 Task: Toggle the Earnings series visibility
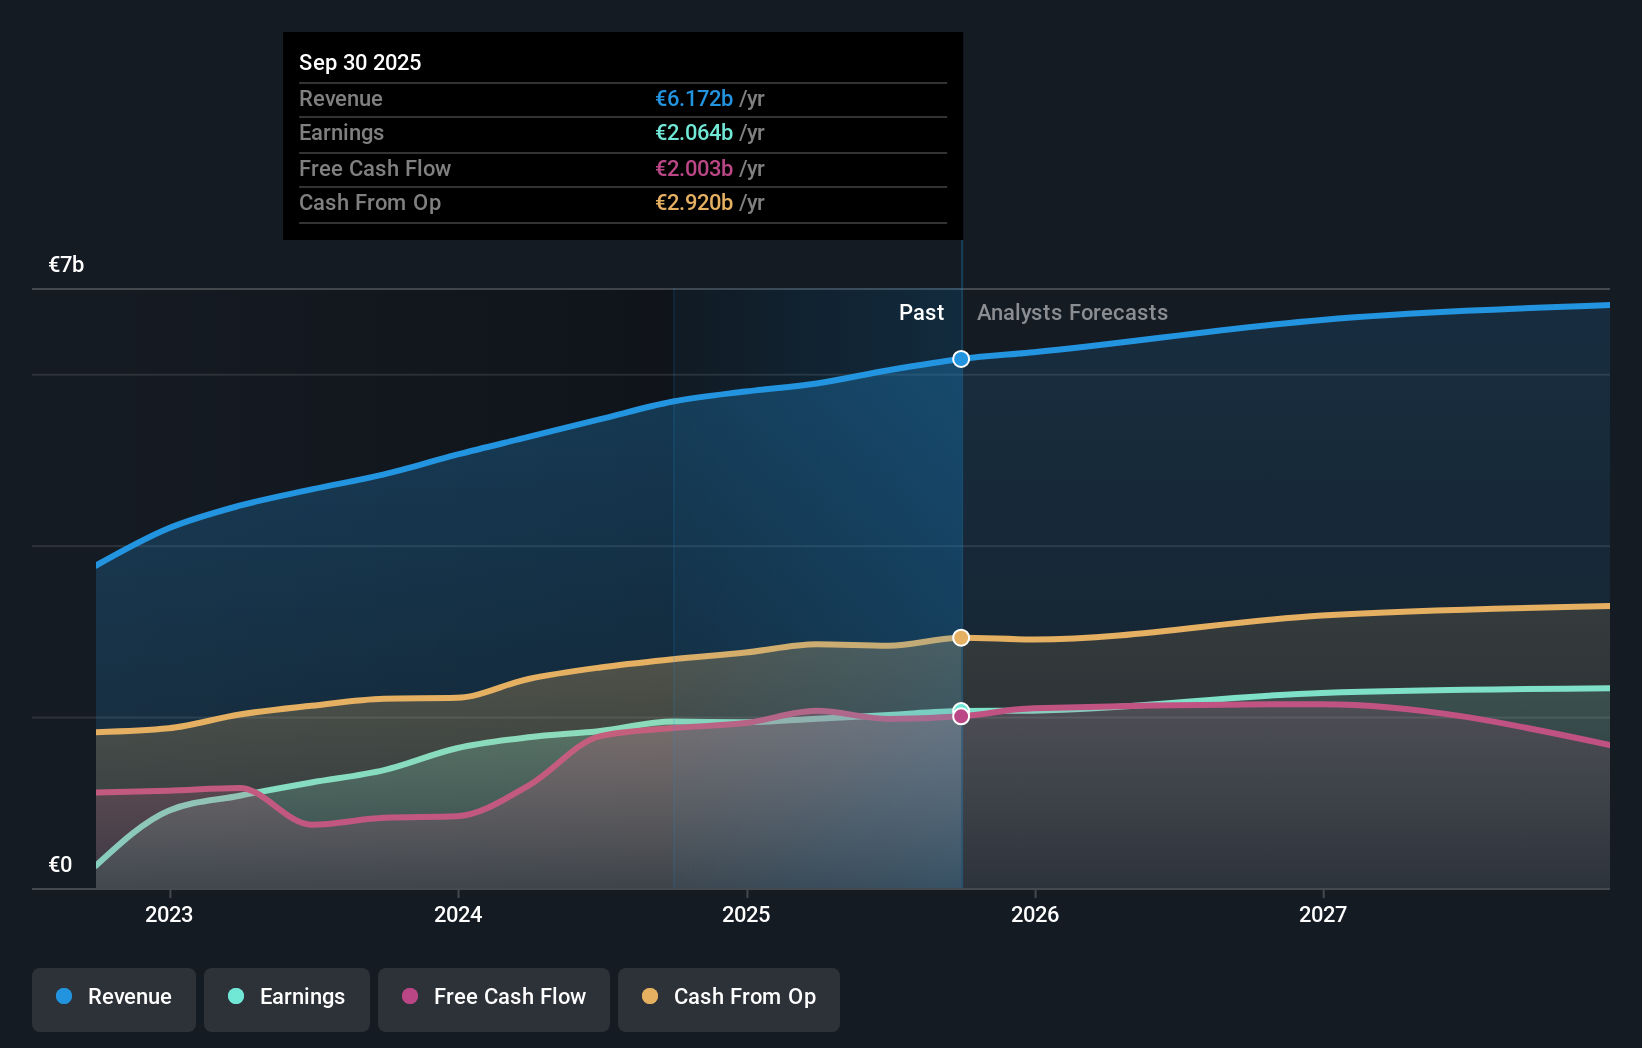tap(286, 999)
